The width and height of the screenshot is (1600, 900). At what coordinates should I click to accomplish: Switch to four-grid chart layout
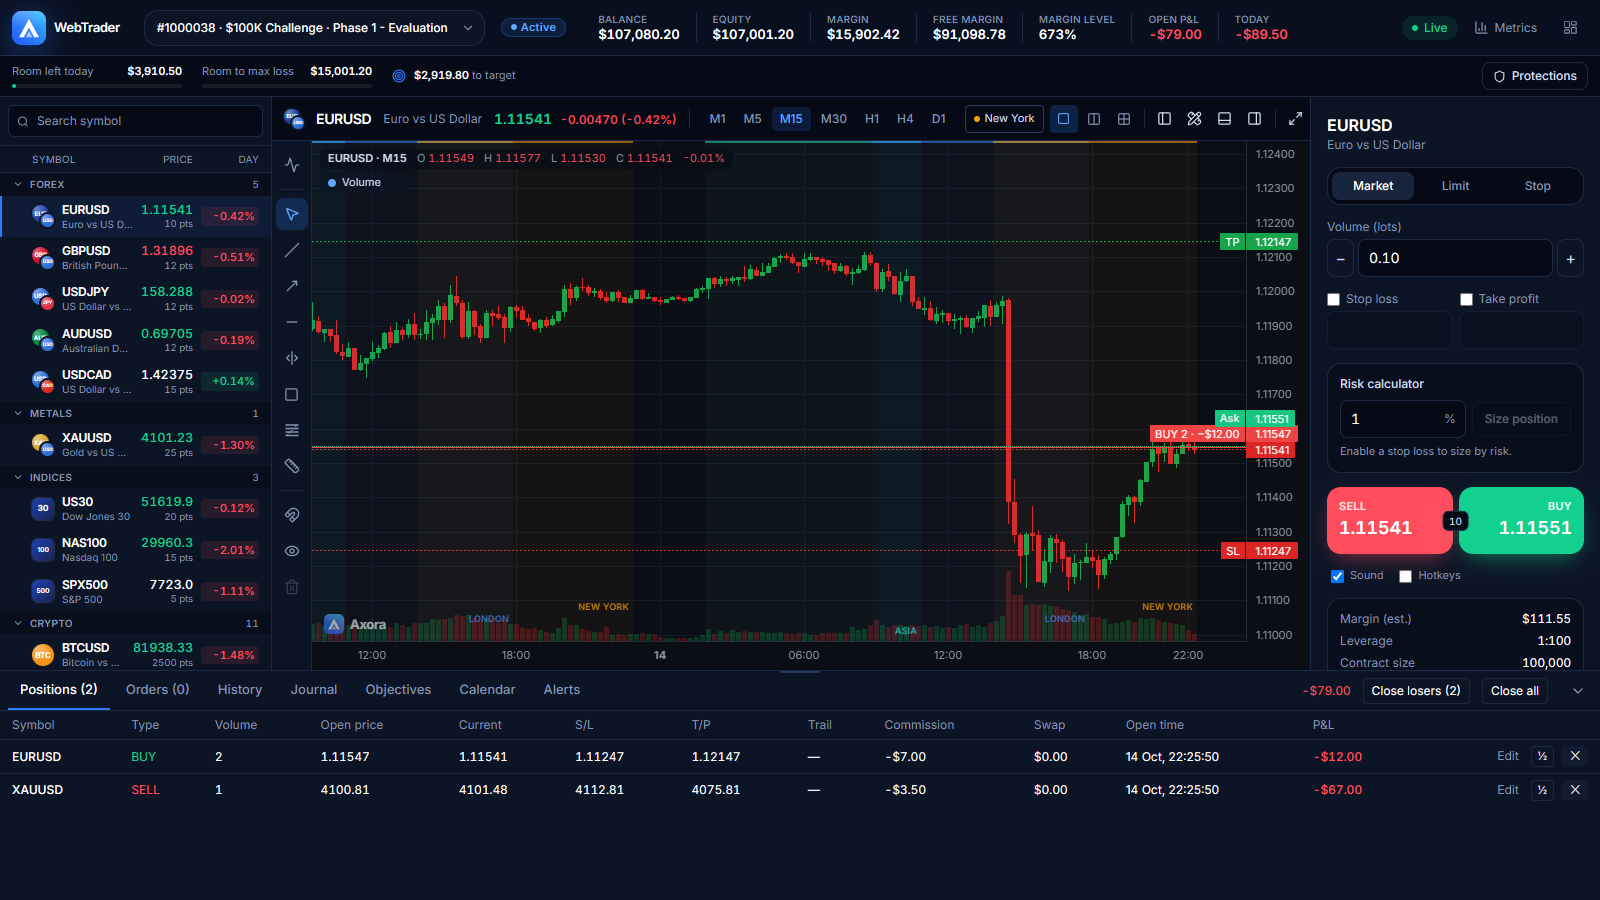(x=1124, y=119)
